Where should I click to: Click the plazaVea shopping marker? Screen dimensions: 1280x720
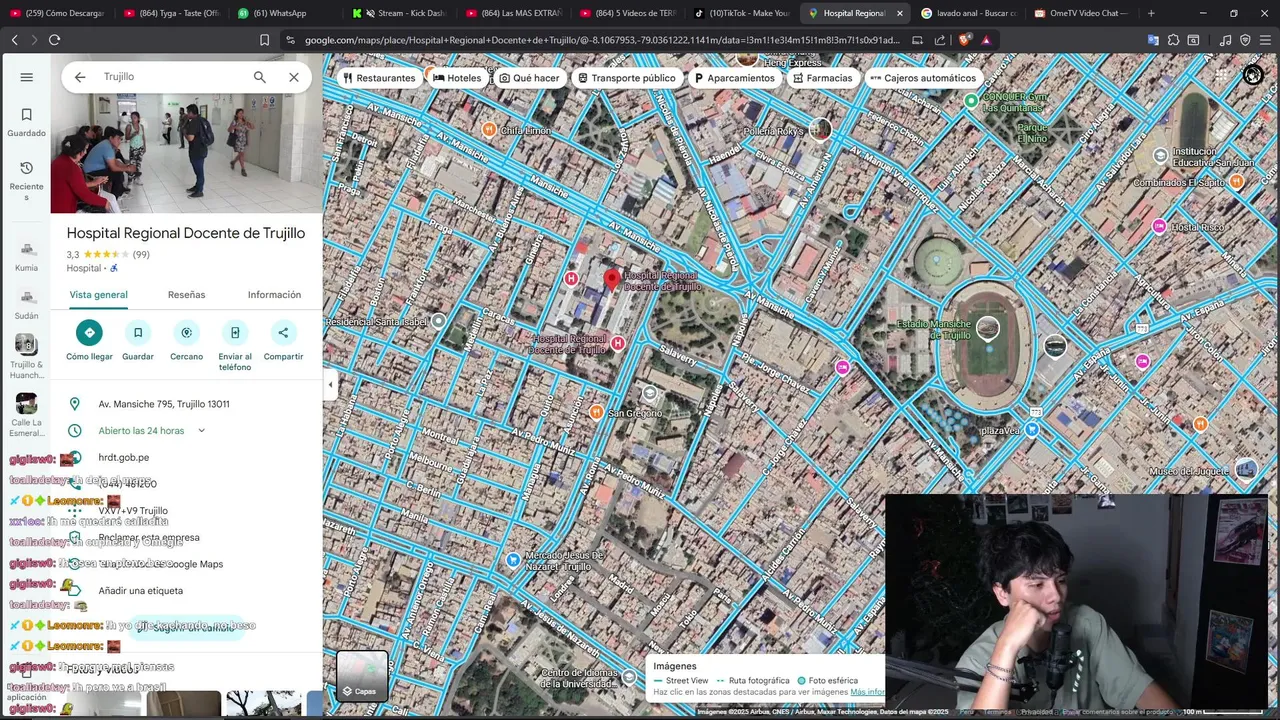(x=1032, y=430)
